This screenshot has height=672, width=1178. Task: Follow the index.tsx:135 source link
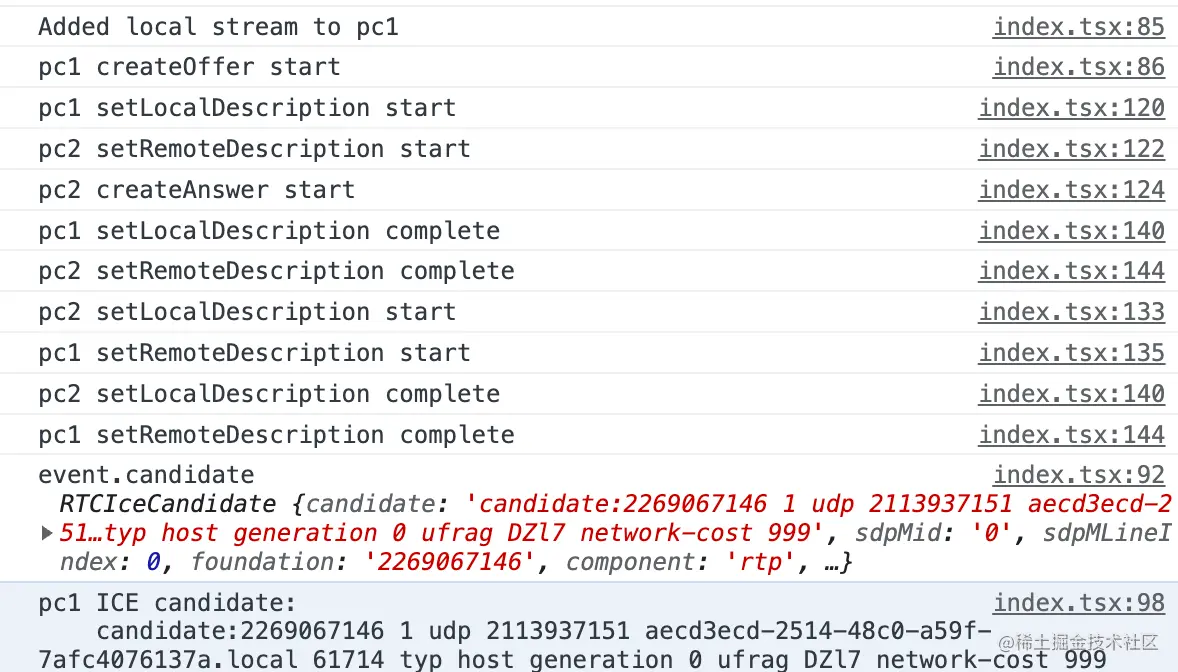1071,353
